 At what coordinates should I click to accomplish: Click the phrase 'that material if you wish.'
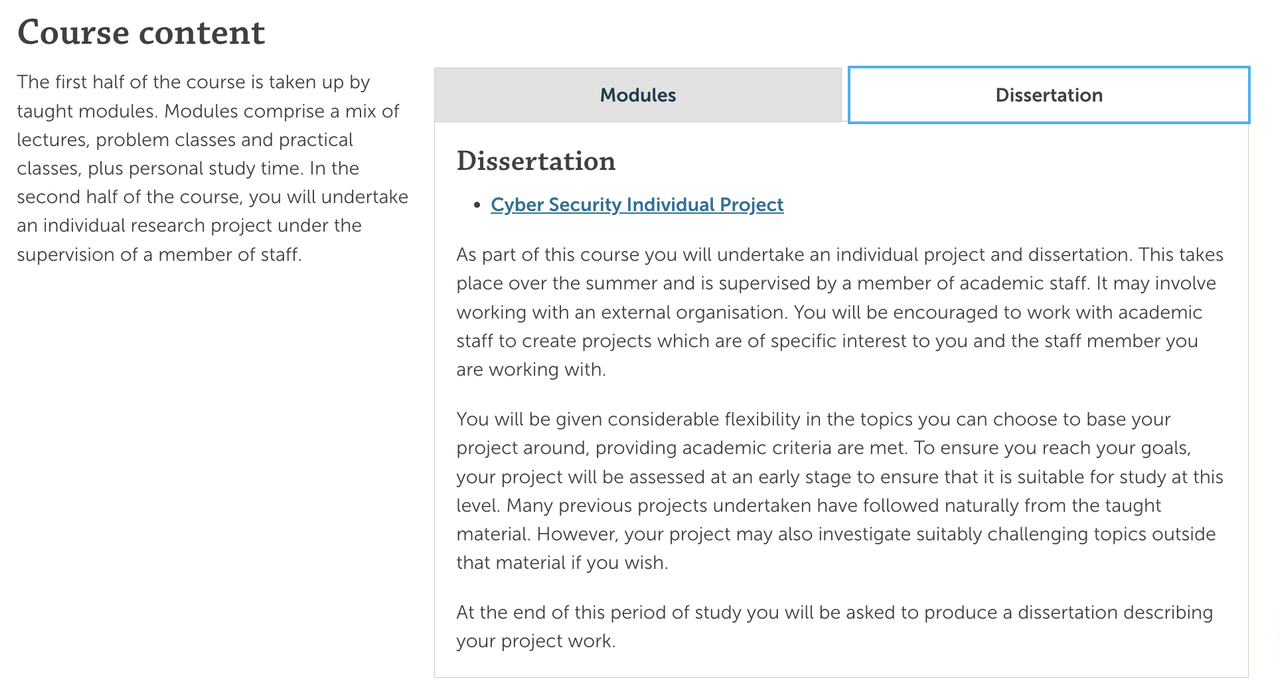[x=562, y=563]
